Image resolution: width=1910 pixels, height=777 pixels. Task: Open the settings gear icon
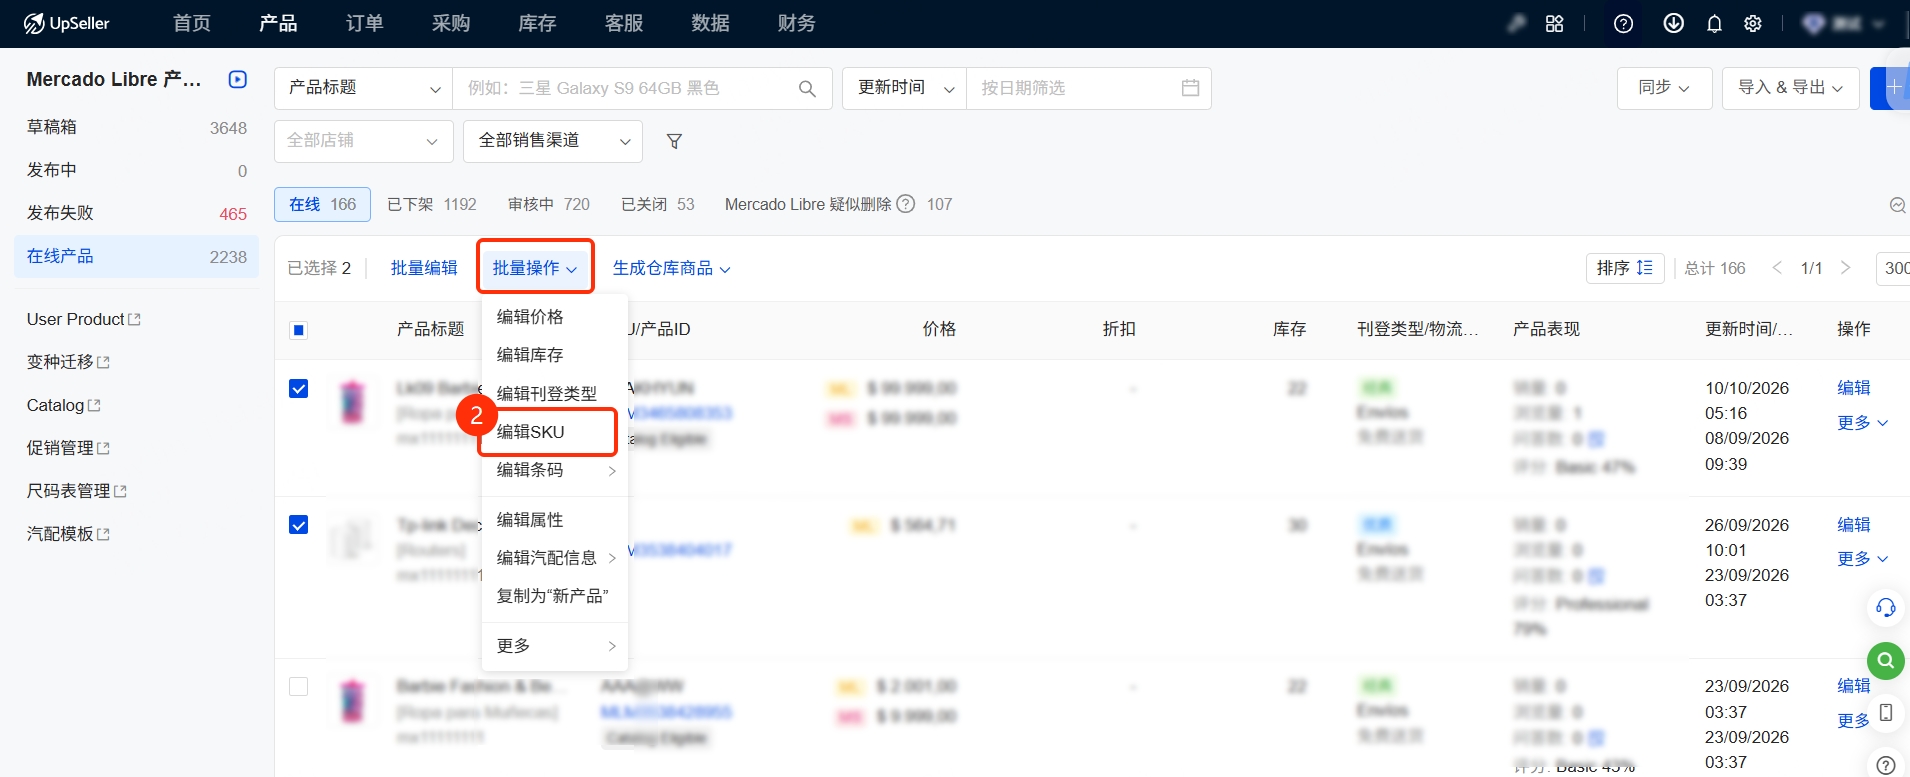click(1753, 24)
